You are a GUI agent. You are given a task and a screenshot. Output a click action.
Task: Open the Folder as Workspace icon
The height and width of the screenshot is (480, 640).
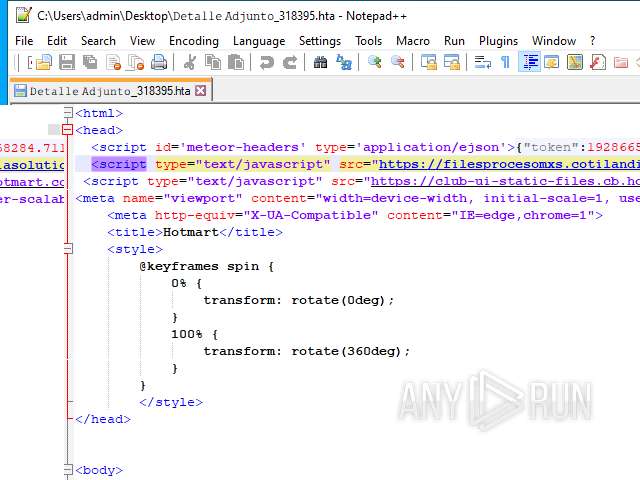tap(621, 62)
